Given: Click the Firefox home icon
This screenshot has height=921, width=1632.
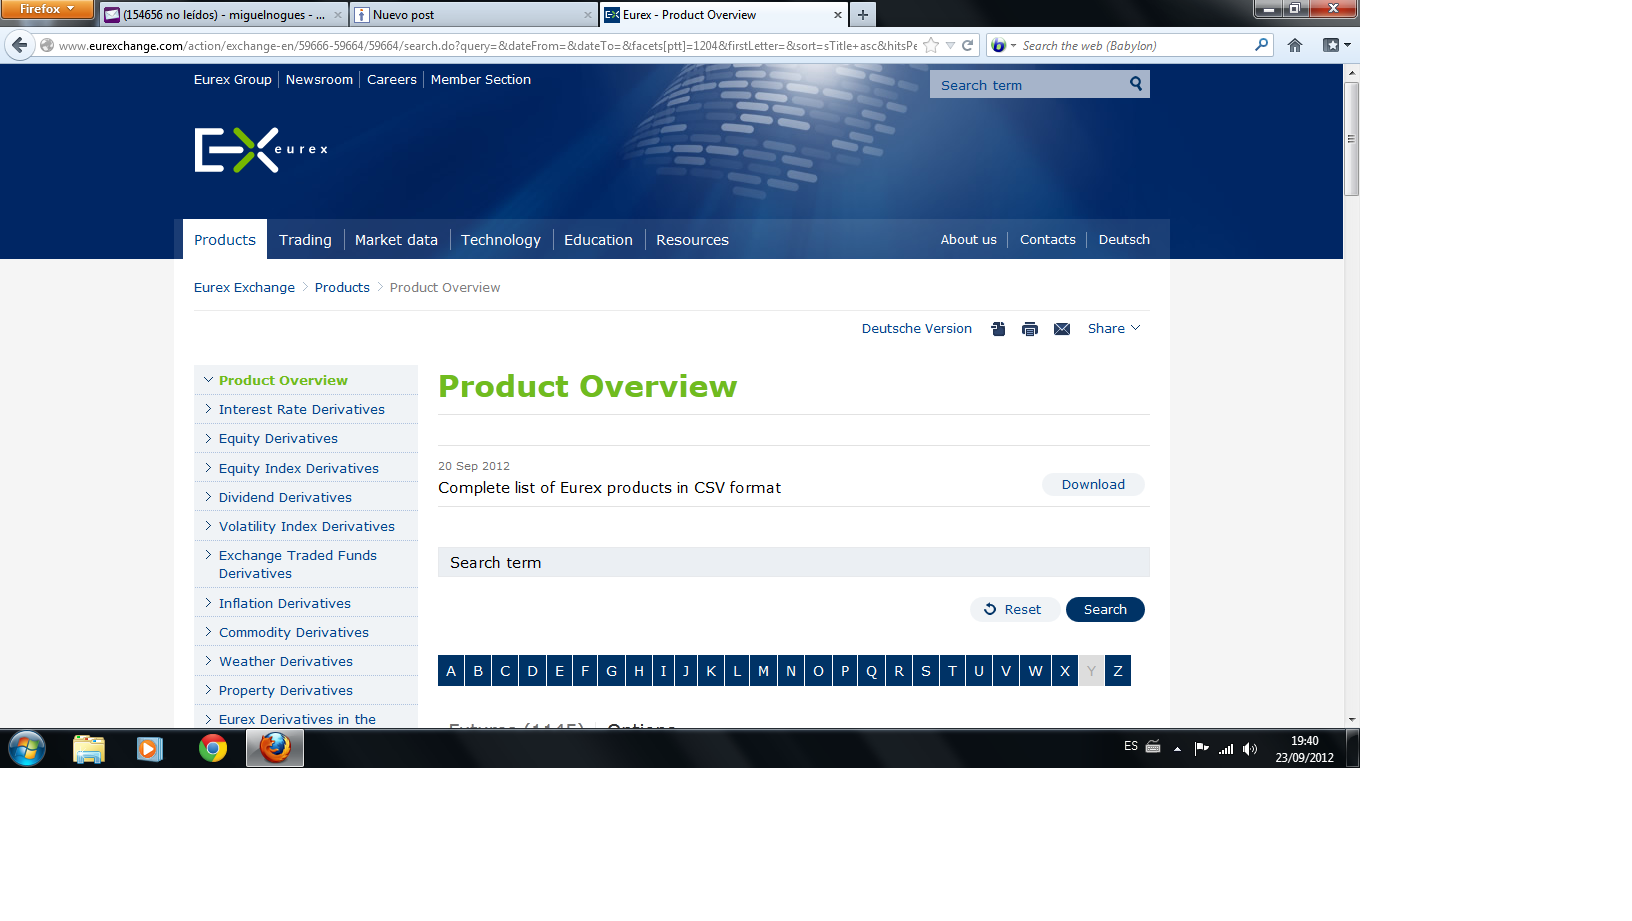Looking at the screenshot, I should (1295, 45).
